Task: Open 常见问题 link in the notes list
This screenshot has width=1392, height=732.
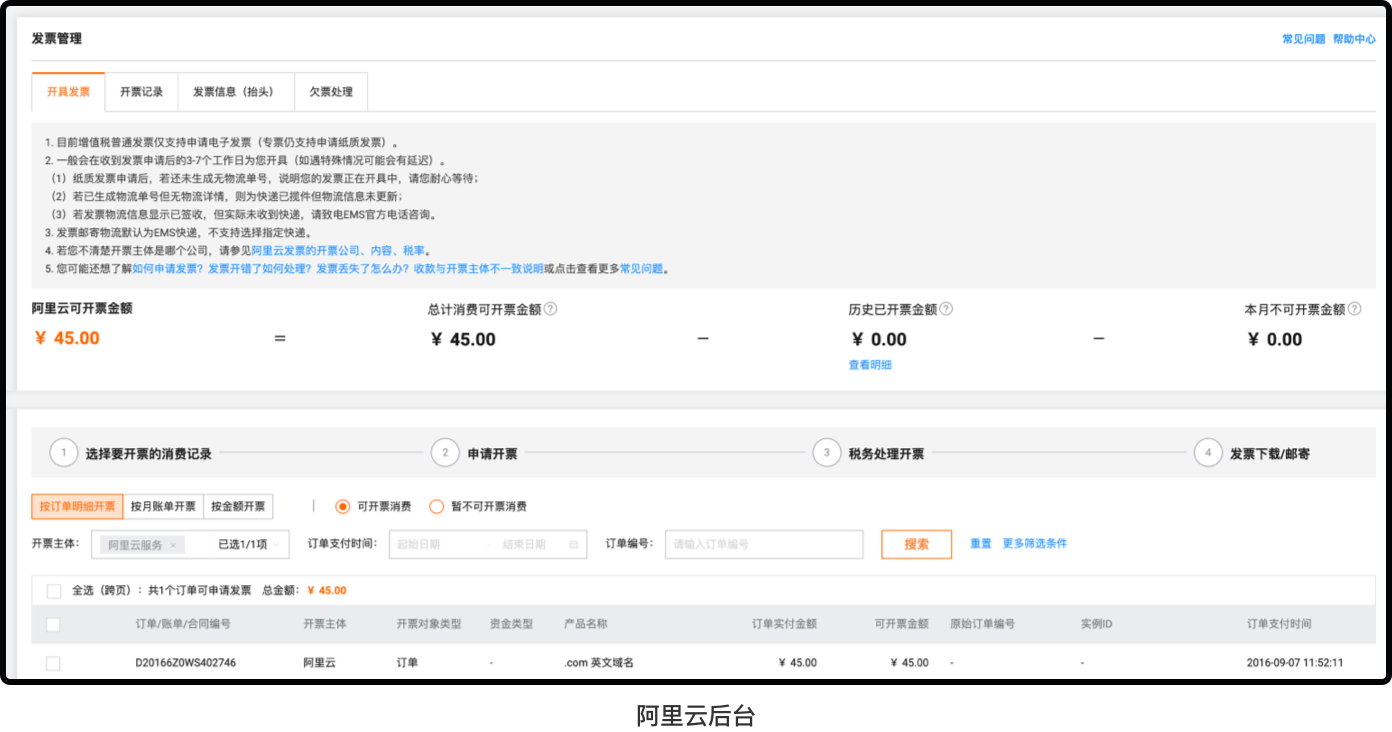Action: [x=641, y=269]
